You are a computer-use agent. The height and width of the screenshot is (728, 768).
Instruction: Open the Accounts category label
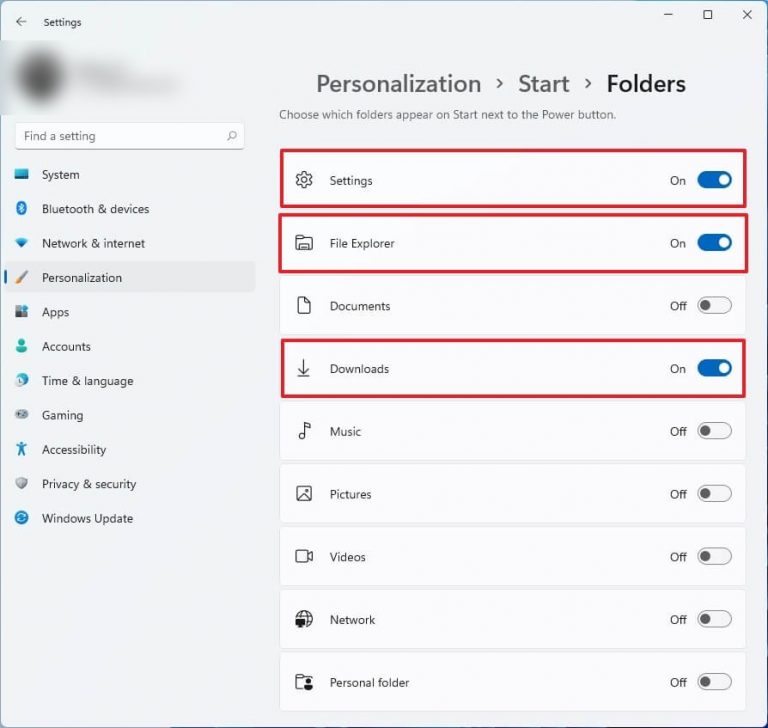pos(66,346)
